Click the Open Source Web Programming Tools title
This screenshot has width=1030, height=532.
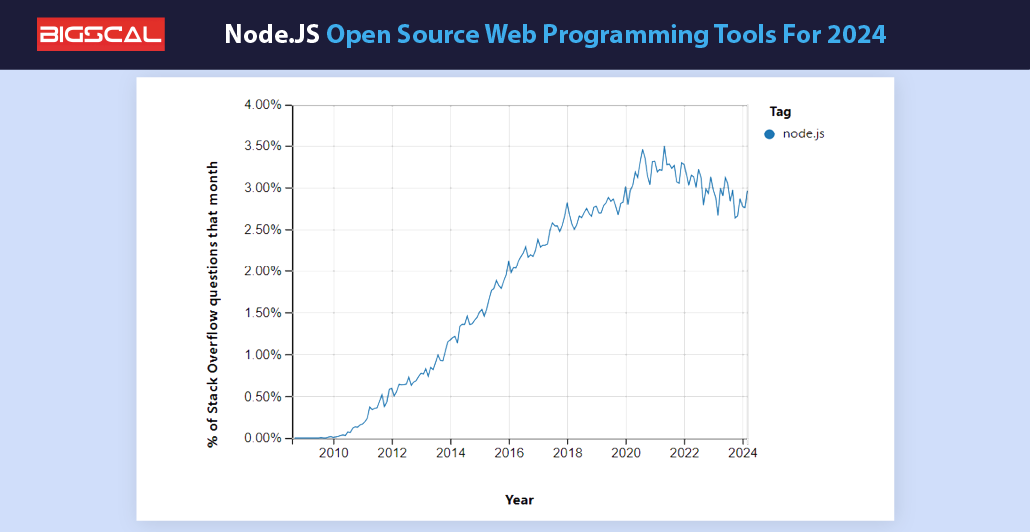[x=606, y=34]
